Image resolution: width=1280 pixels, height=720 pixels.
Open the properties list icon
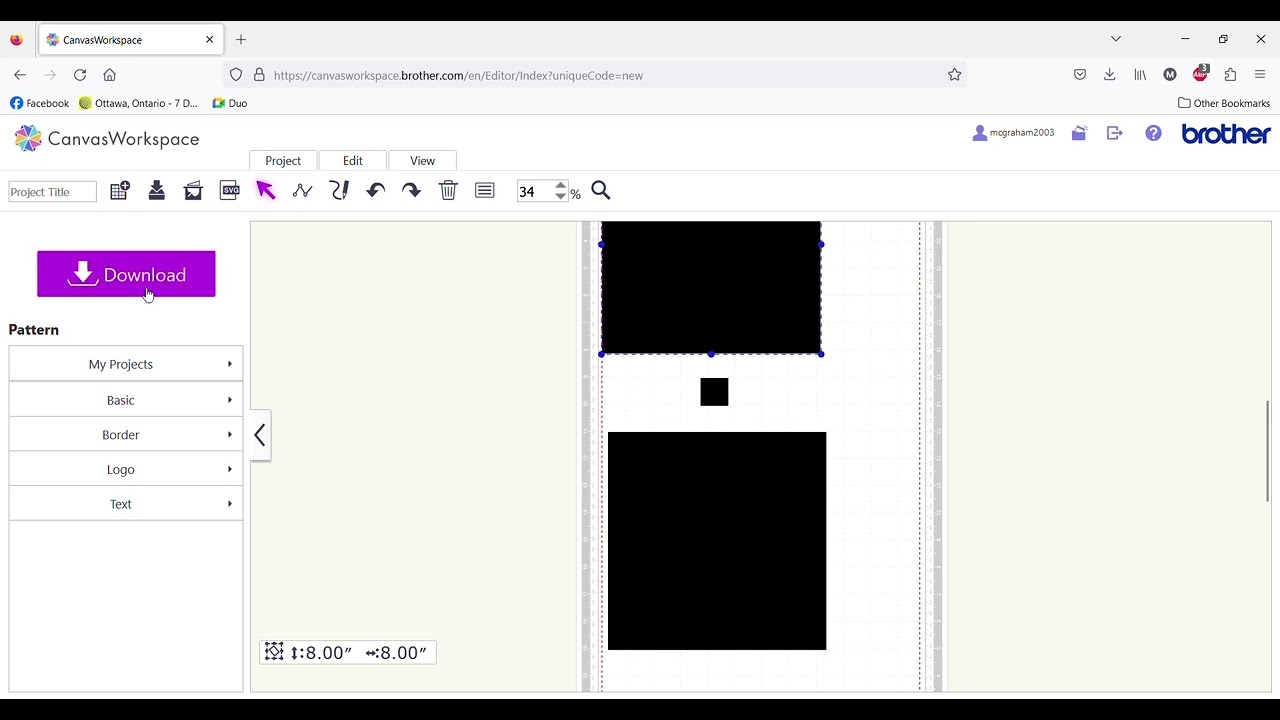[485, 191]
